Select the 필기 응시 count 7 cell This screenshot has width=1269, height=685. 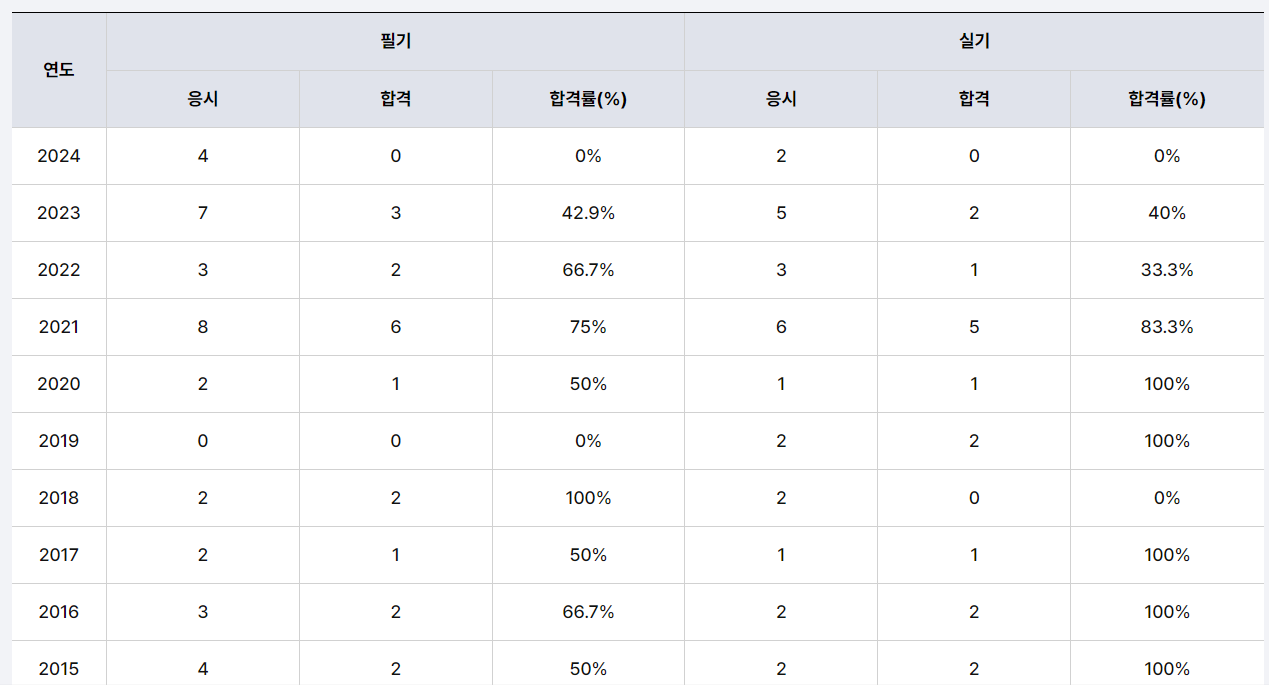click(203, 213)
